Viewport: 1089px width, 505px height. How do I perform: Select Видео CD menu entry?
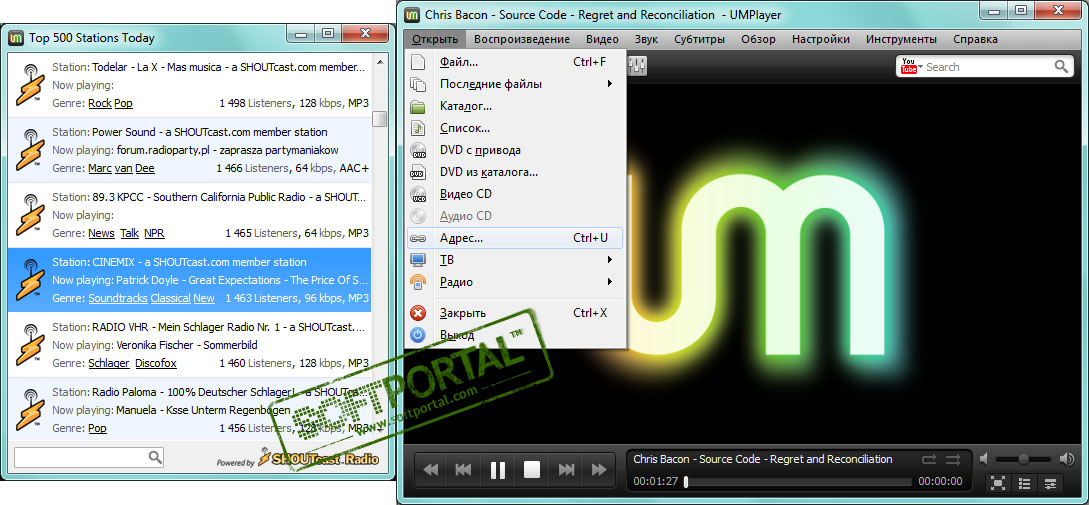click(x=515, y=194)
